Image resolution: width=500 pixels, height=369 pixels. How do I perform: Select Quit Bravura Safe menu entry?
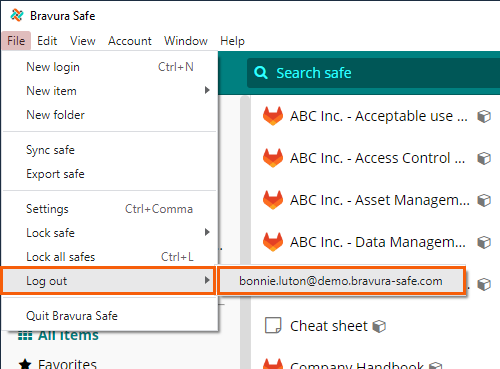pyautogui.click(x=110, y=316)
